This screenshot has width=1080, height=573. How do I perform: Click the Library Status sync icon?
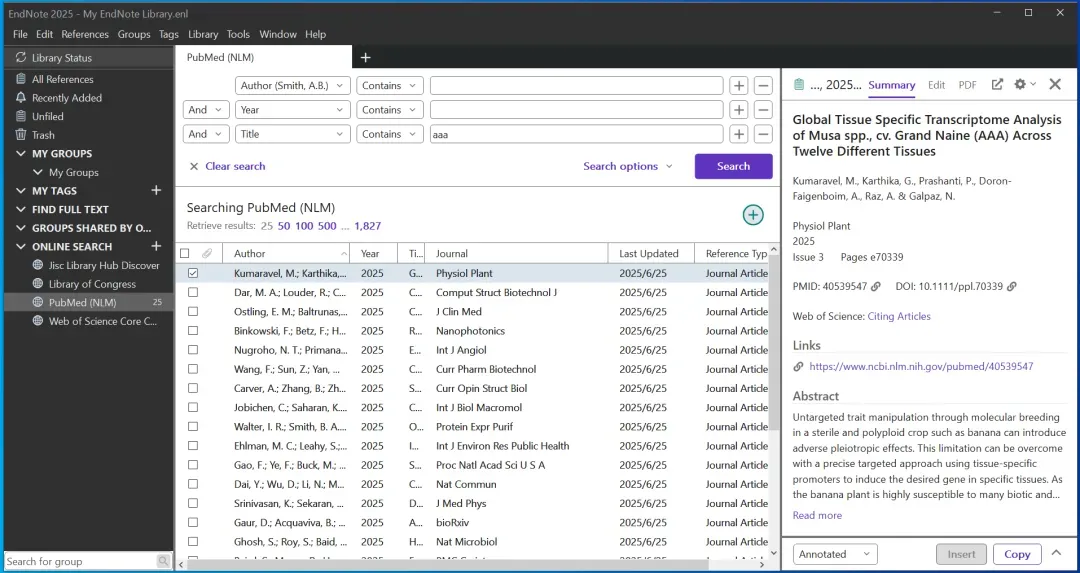(21, 58)
